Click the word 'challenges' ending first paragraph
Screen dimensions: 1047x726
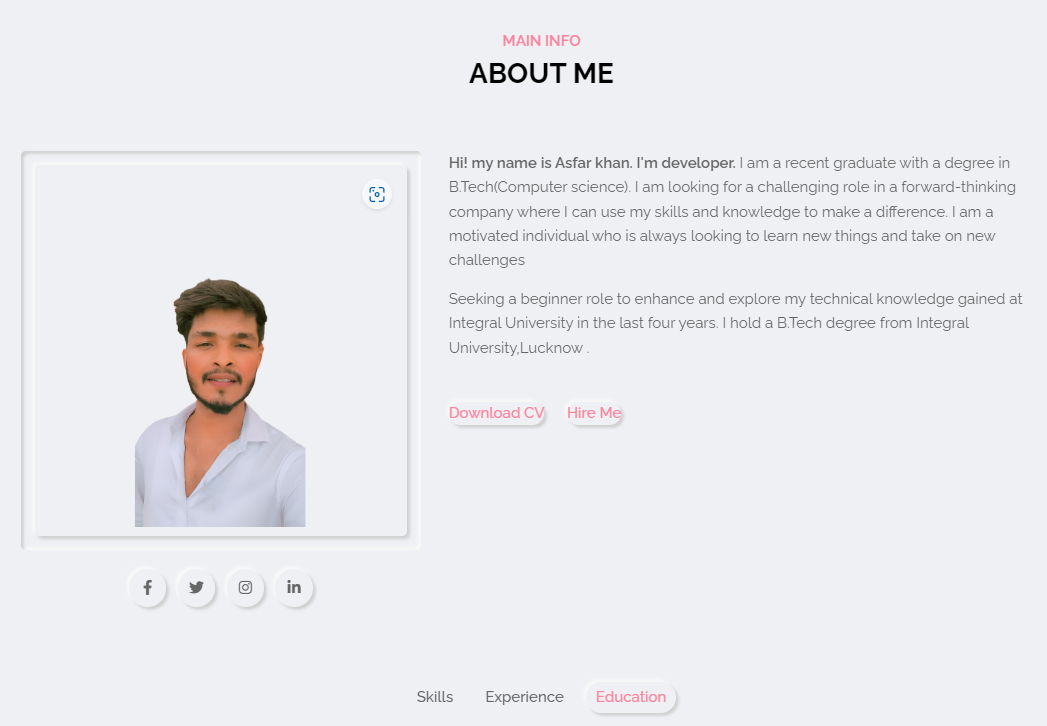[487, 260]
